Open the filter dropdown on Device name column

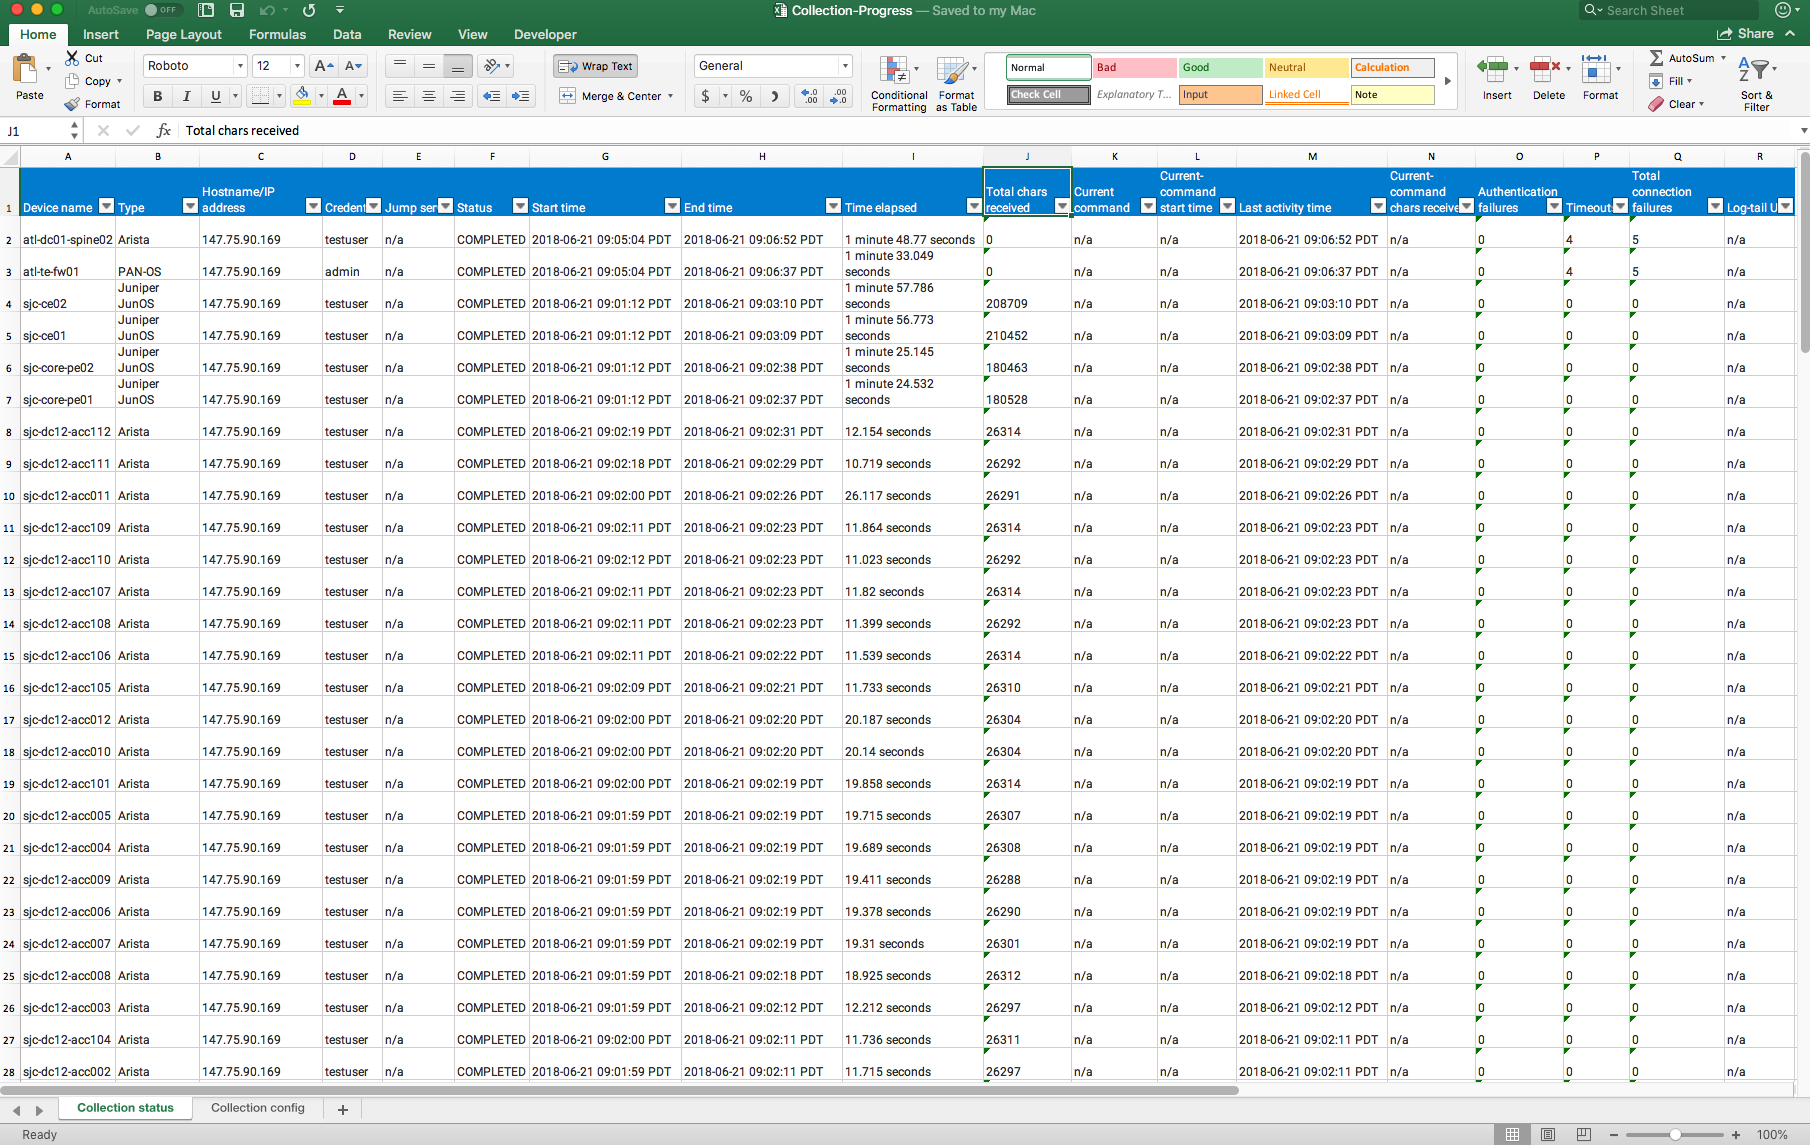pyautogui.click(x=106, y=207)
